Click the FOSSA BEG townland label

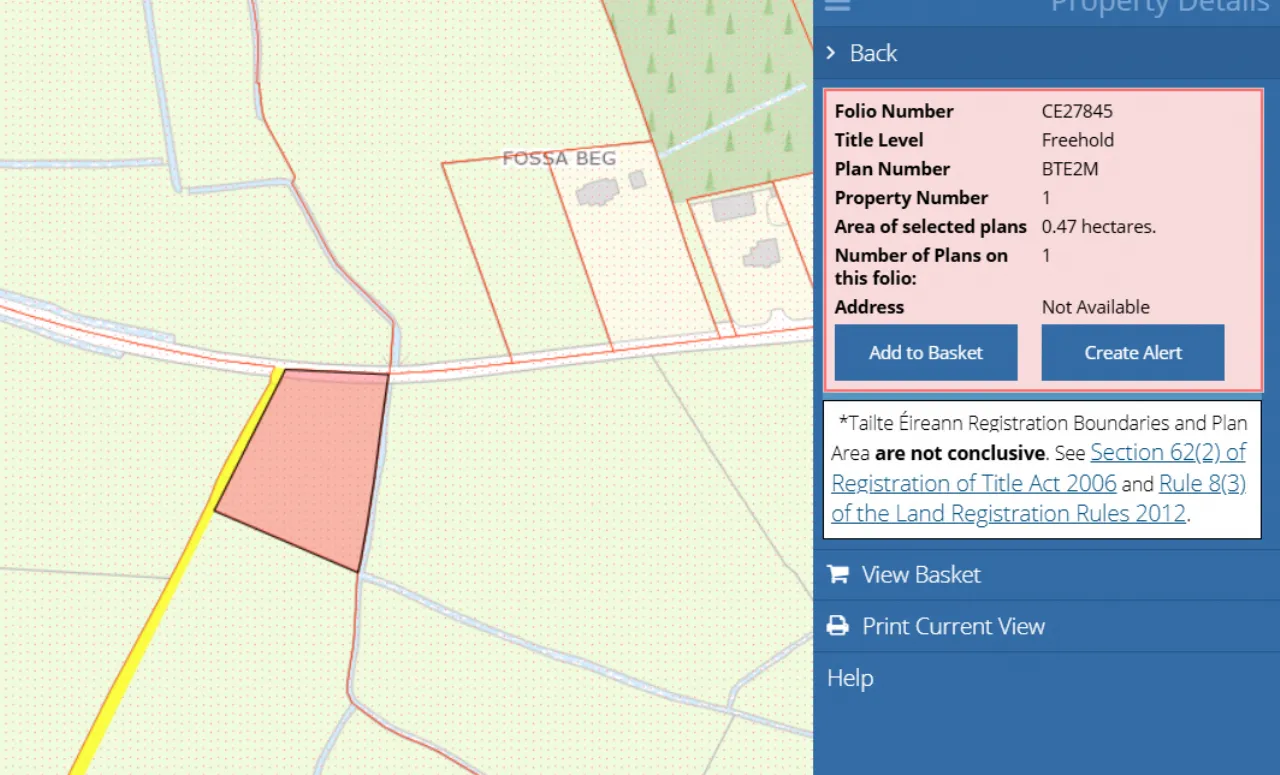coord(559,158)
